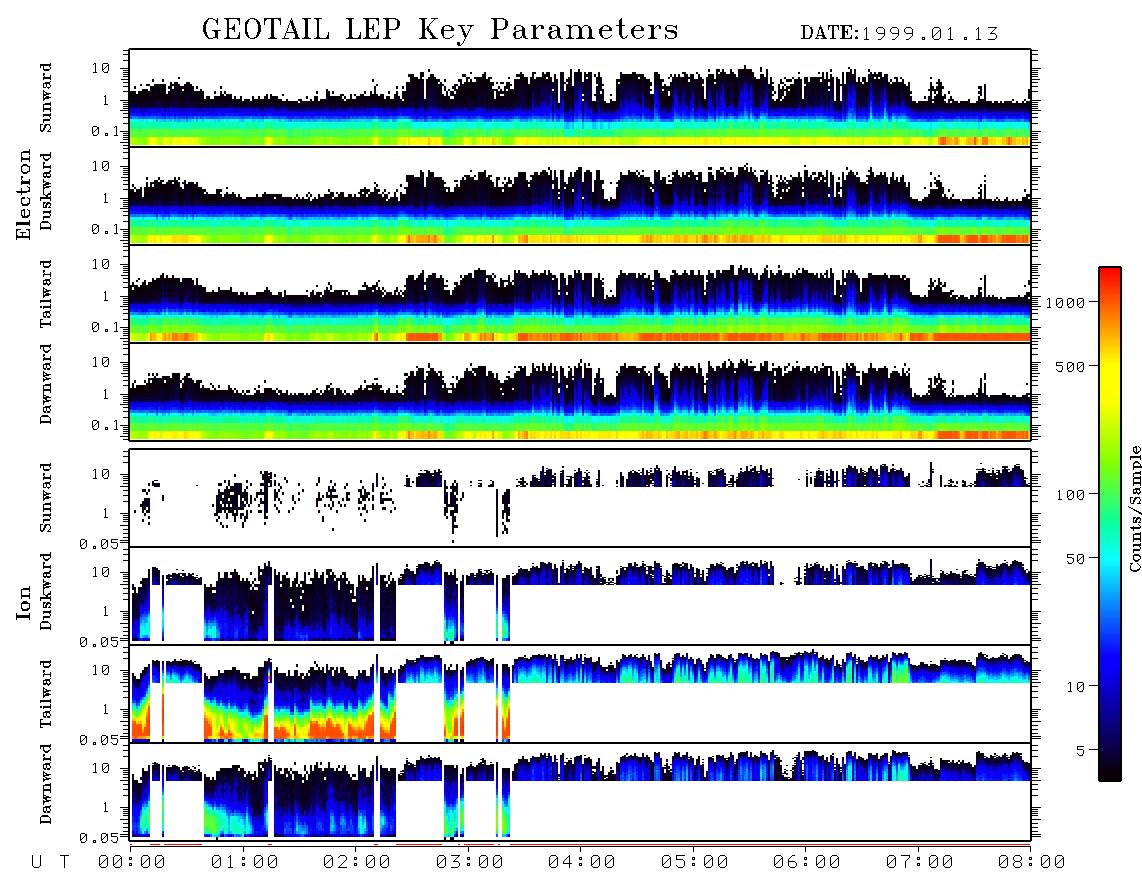Click the "Dawnward" label of the Ion group
This screenshot has width=1142, height=880.
click(45, 784)
